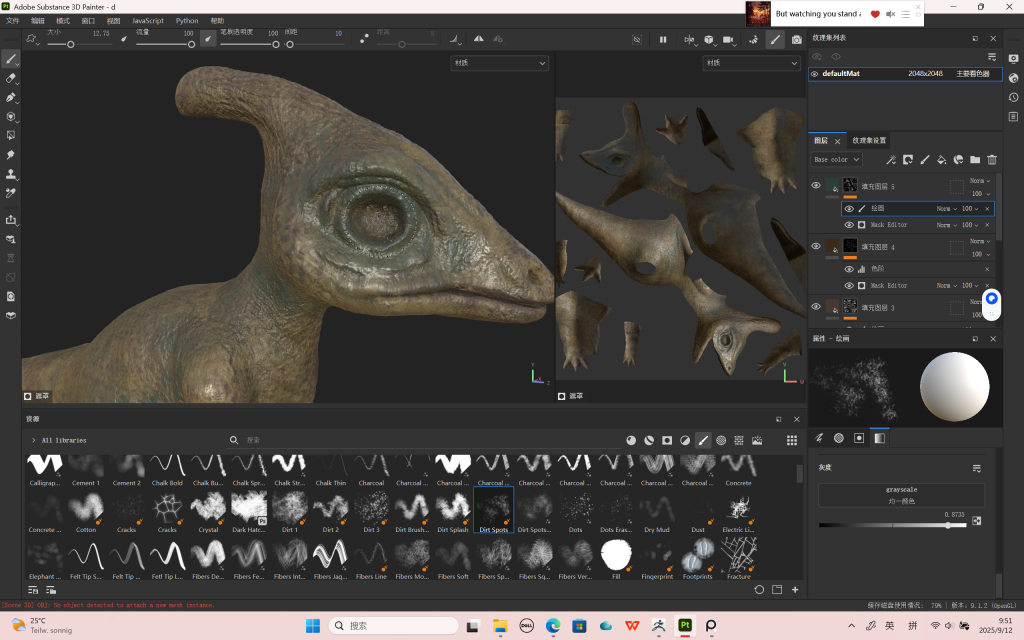This screenshot has width=1024, height=640.
Task: Select the Eraser tool in left toolbar
Action: 11,78
